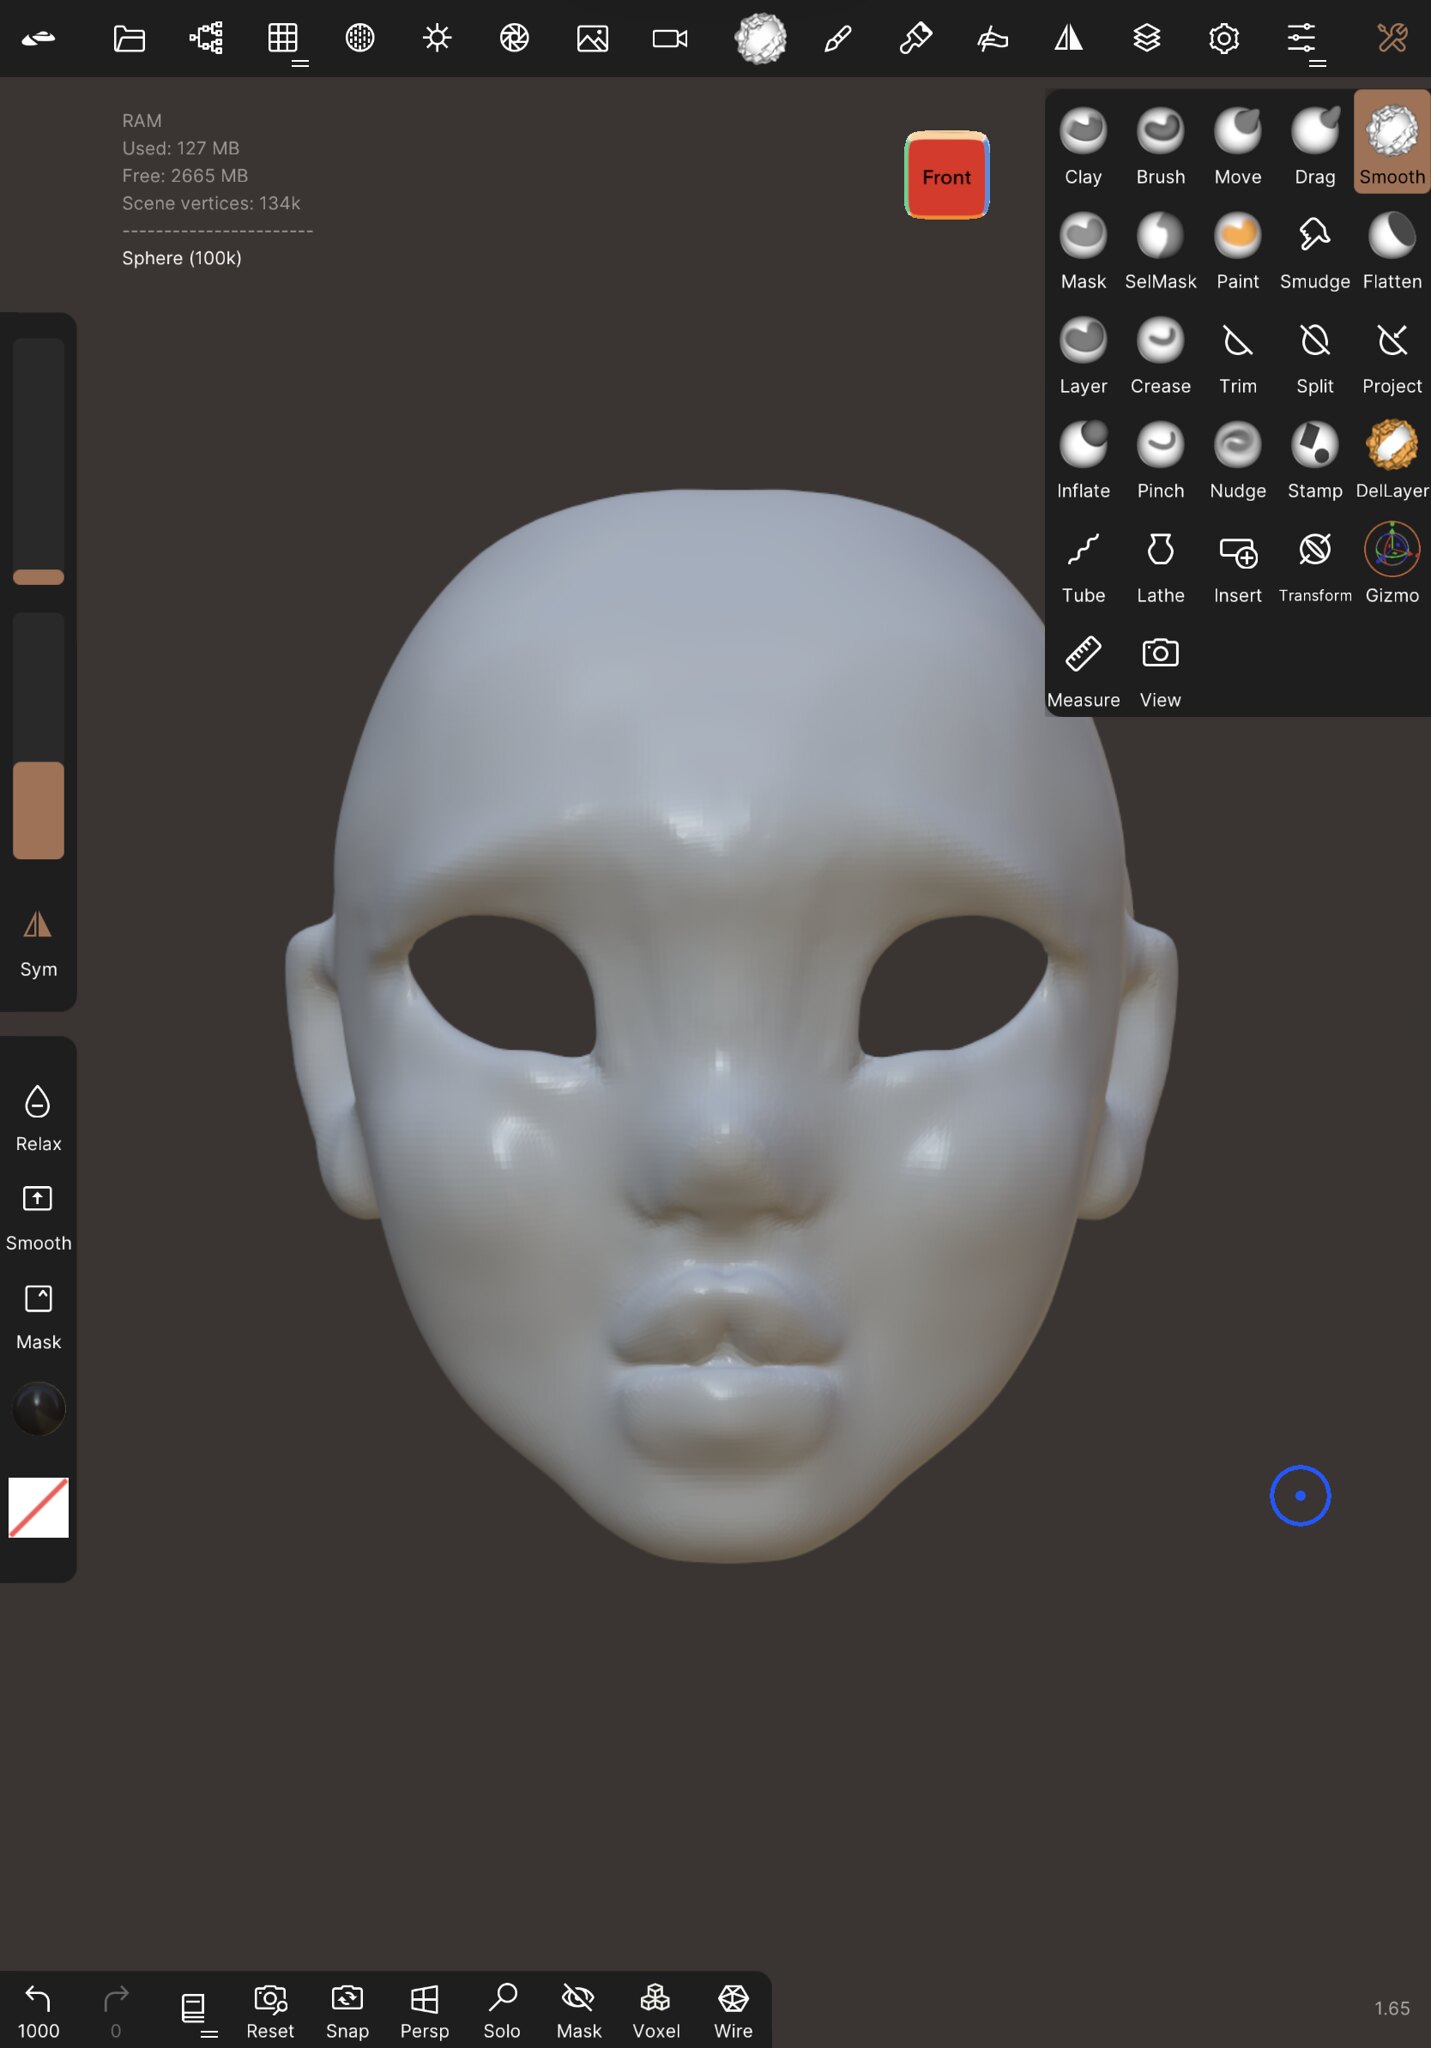Choose the Drag tool
The image size is (1431, 2048).
[x=1315, y=147]
